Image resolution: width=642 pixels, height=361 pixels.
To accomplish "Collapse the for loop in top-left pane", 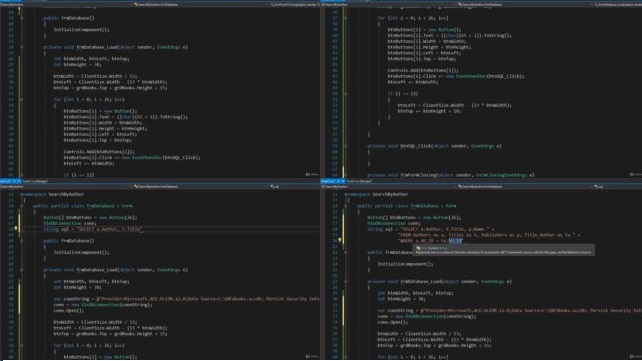I will [x=22, y=99].
